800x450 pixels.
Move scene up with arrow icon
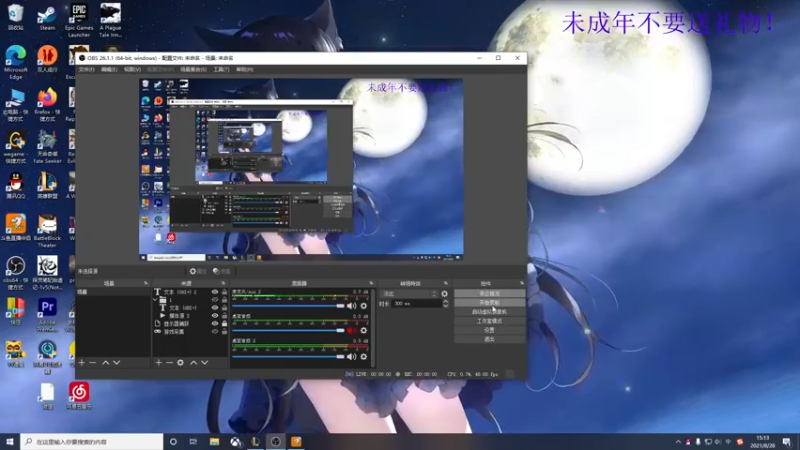tap(106, 363)
